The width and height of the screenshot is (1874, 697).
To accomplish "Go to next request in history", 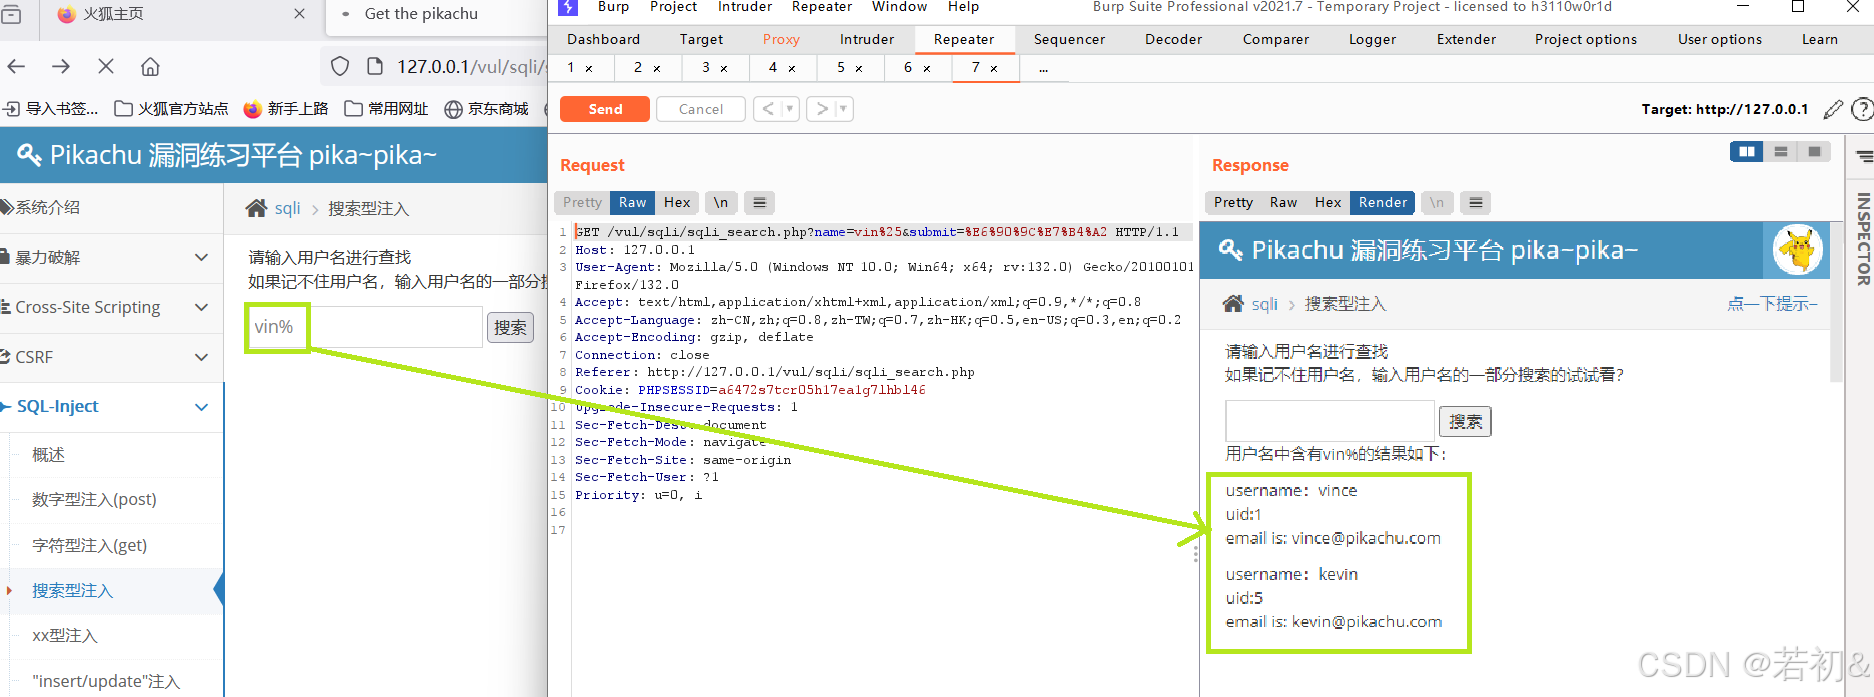I will point(822,109).
